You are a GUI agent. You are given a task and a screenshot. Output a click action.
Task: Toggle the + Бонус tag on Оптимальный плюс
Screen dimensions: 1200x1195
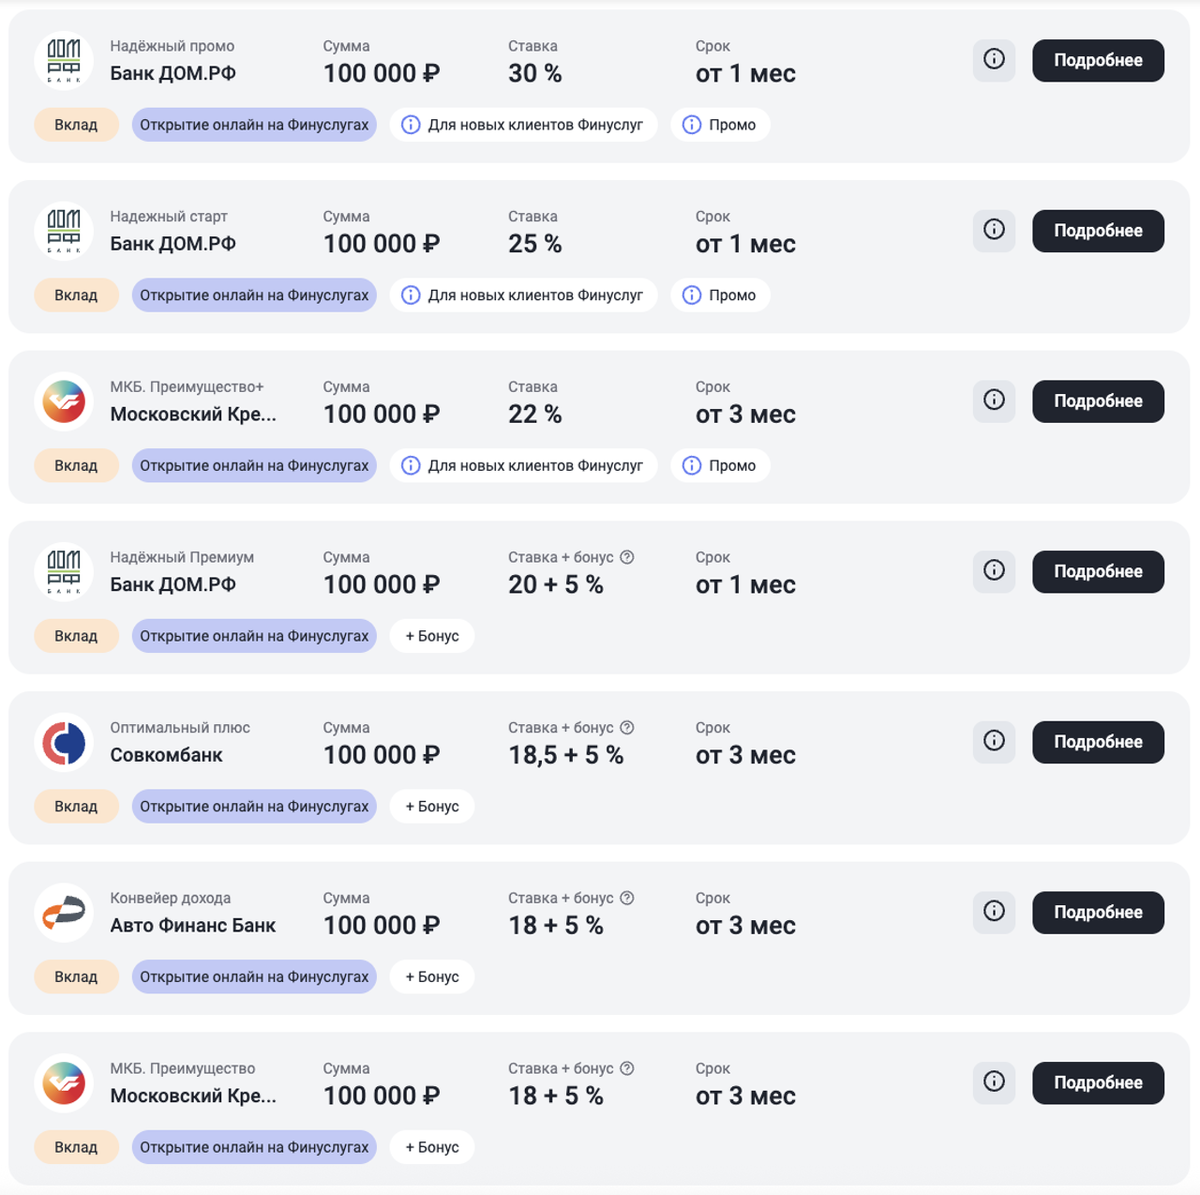pos(432,806)
